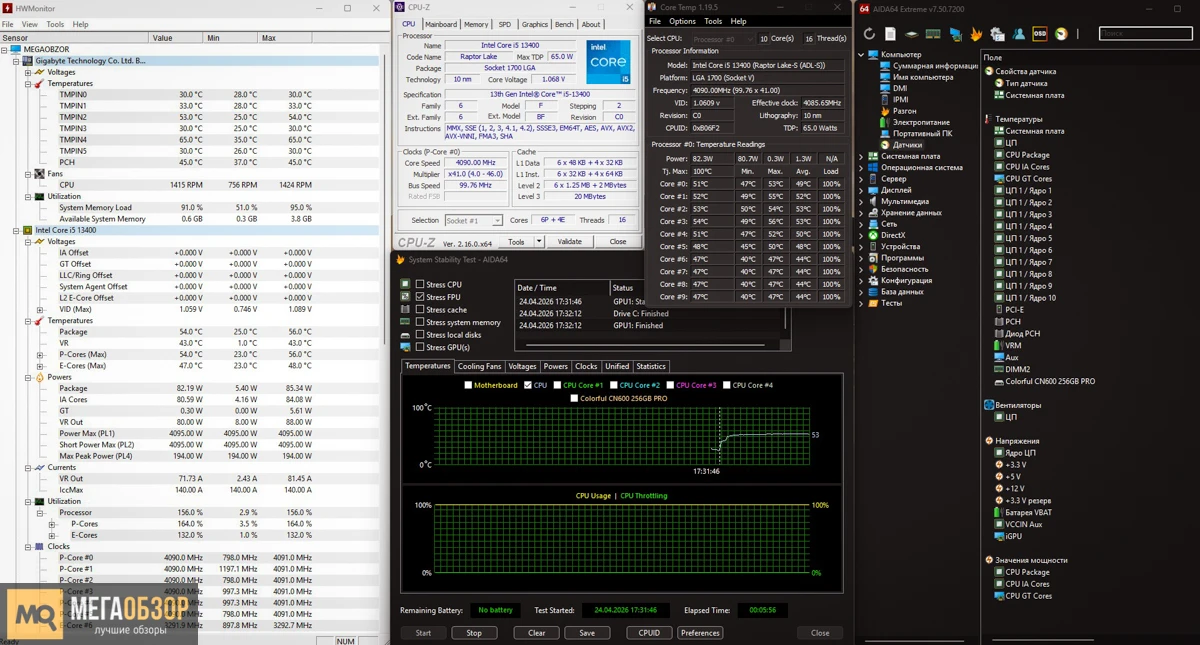Image resolution: width=1200 pixels, height=645 pixels.
Task: Collapse the Компьютер node in AIDA64
Action: 861,55
